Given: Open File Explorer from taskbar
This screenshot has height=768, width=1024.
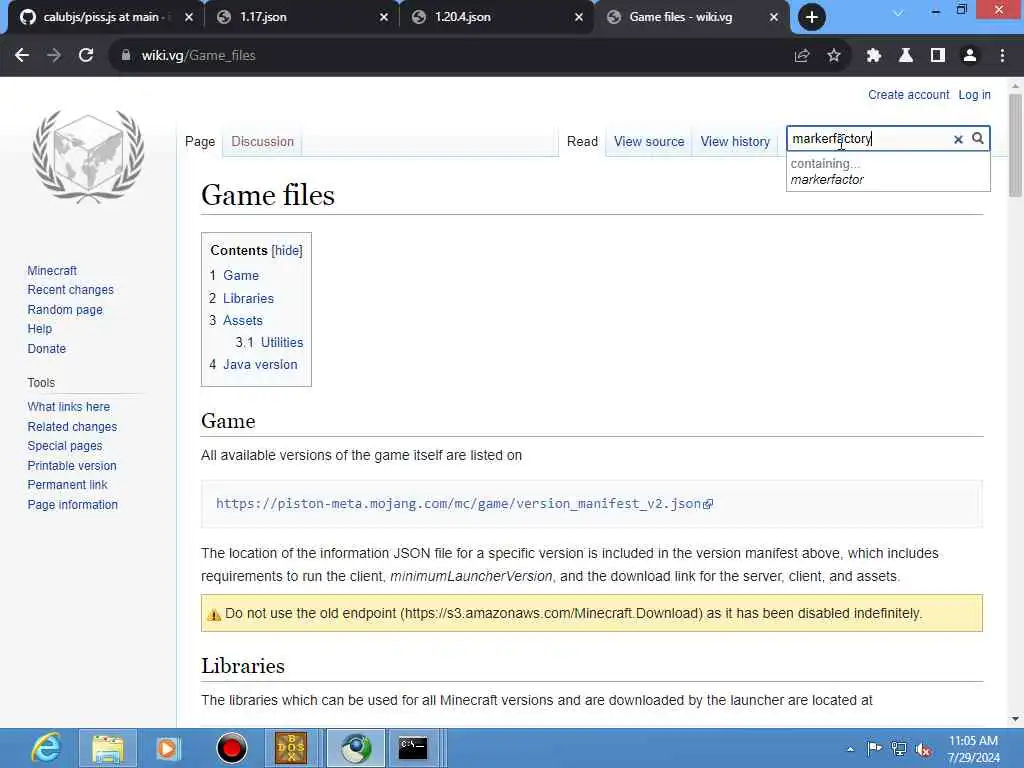Looking at the screenshot, I should [108, 748].
